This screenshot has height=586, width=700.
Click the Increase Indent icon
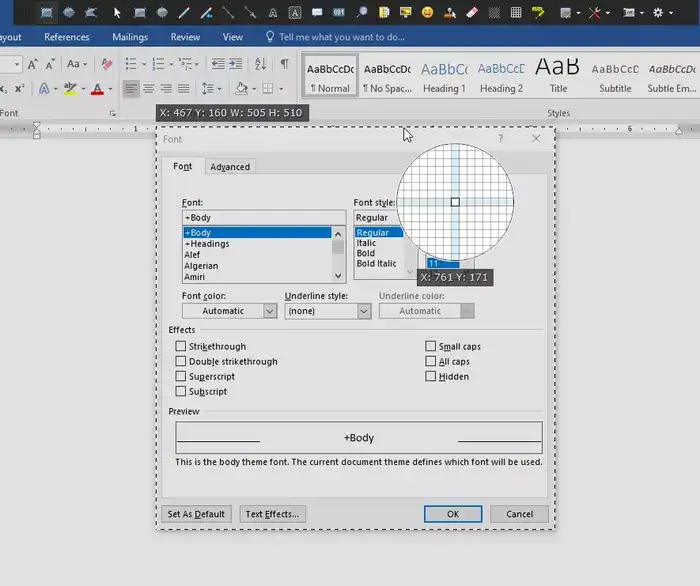(x=236, y=64)
